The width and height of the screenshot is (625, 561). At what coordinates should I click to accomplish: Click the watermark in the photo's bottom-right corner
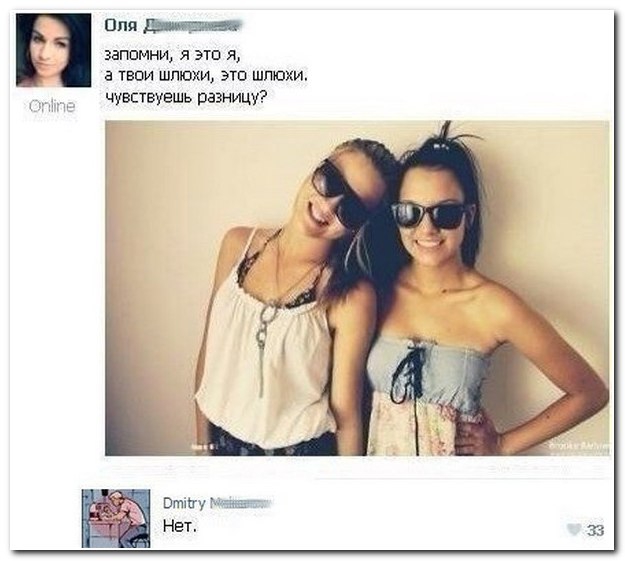(579, 446)
